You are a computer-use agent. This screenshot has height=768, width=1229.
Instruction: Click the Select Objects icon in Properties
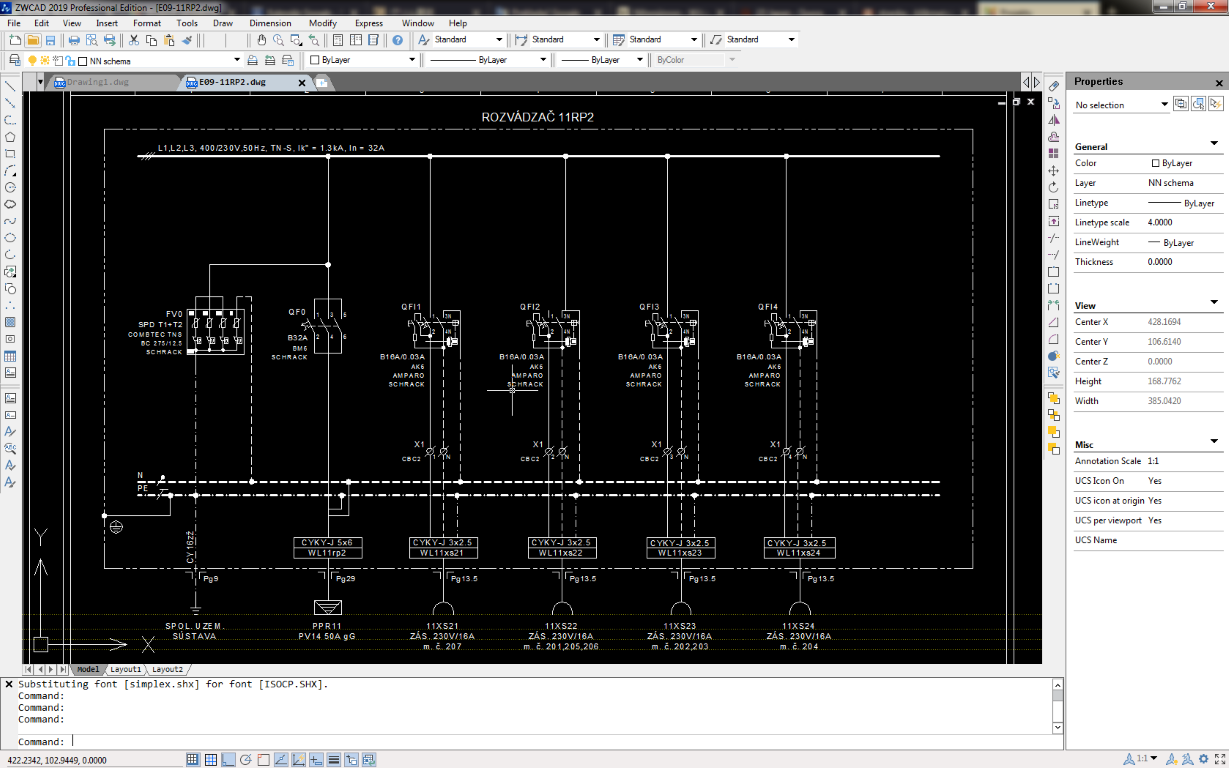point(1198,104)
